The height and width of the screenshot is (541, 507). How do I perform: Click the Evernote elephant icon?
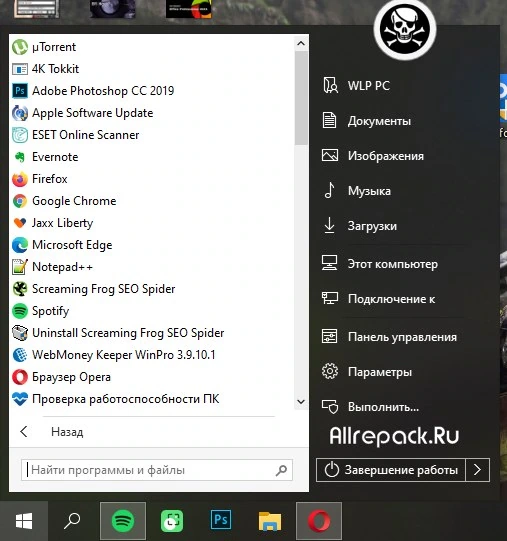[20, 157]
